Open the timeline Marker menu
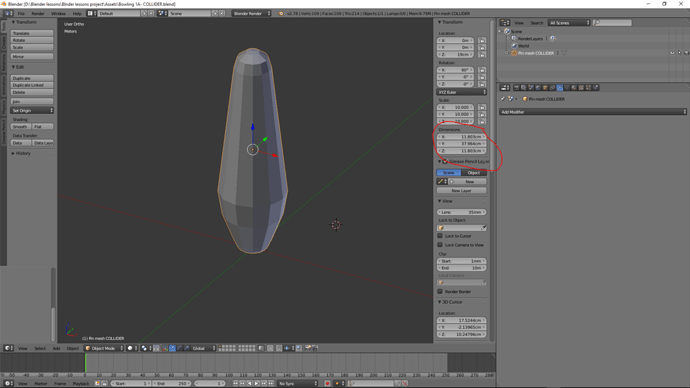 (x=40, y=384)
